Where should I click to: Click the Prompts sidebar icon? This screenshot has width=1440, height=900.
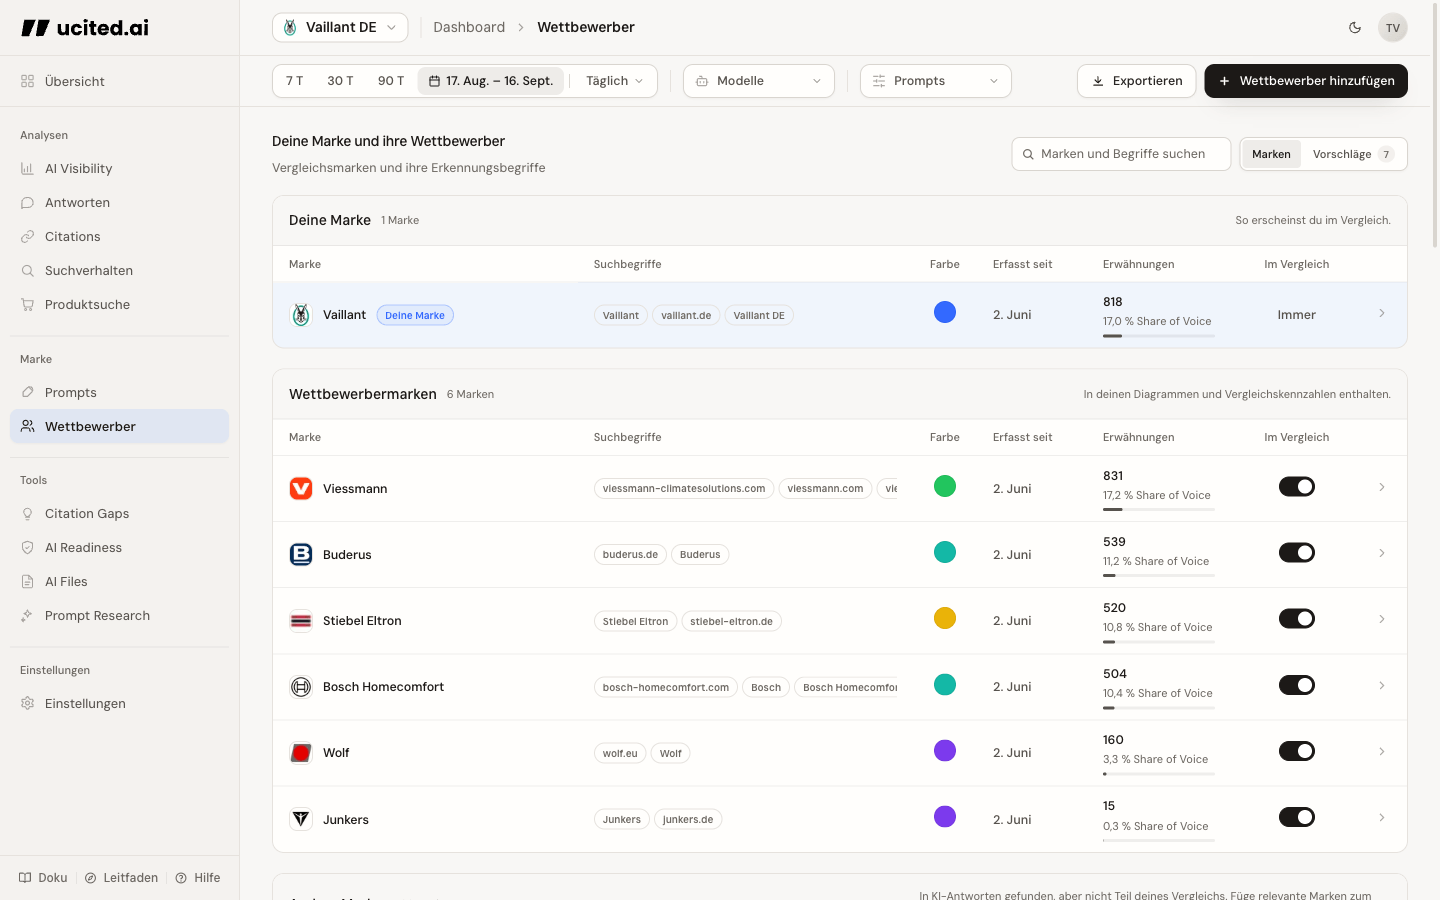click(x=27, y=393)
